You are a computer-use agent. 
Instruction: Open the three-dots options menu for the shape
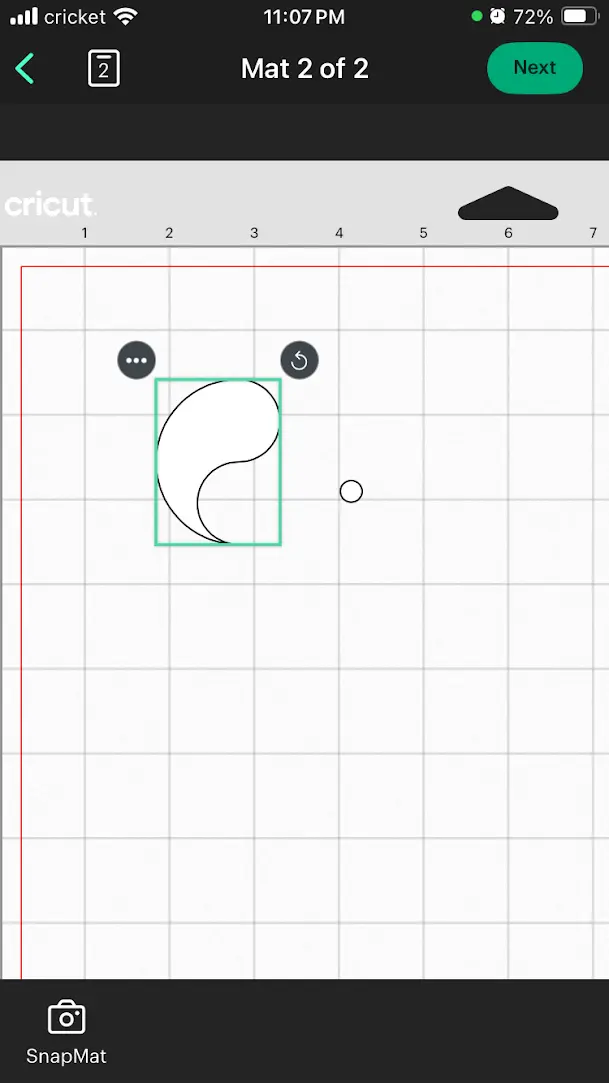pos(137,360)
